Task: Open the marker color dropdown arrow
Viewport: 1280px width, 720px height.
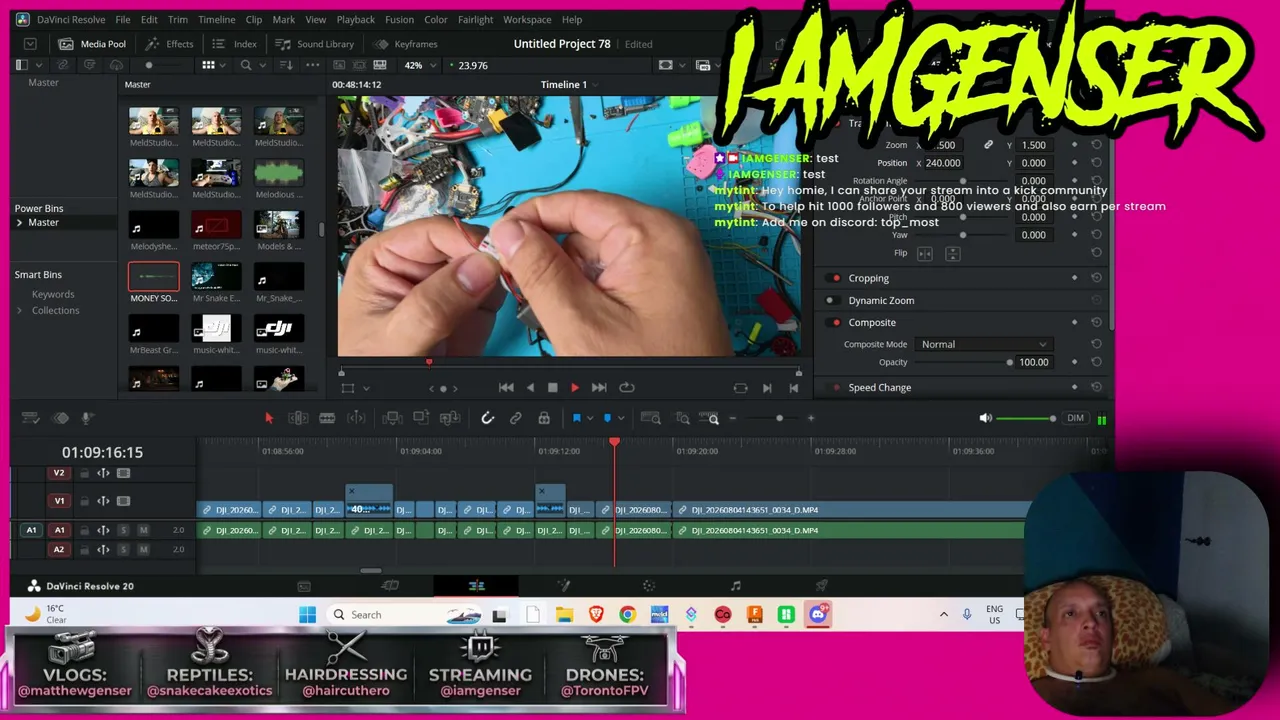Action: pos(621,418)
